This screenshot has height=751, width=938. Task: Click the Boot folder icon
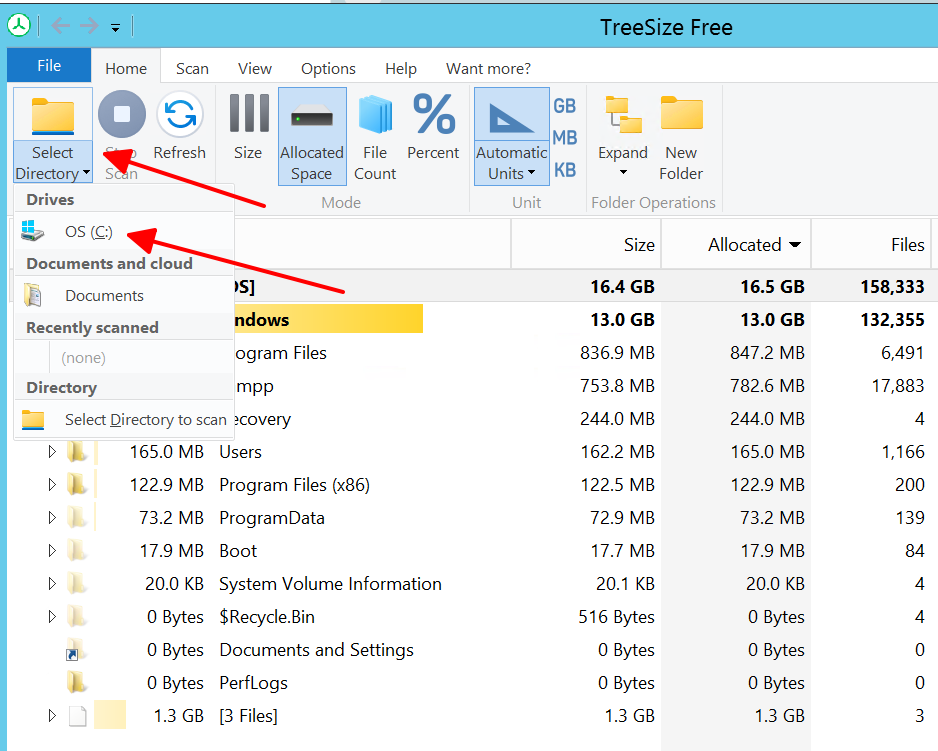click(x=77, y=551)
